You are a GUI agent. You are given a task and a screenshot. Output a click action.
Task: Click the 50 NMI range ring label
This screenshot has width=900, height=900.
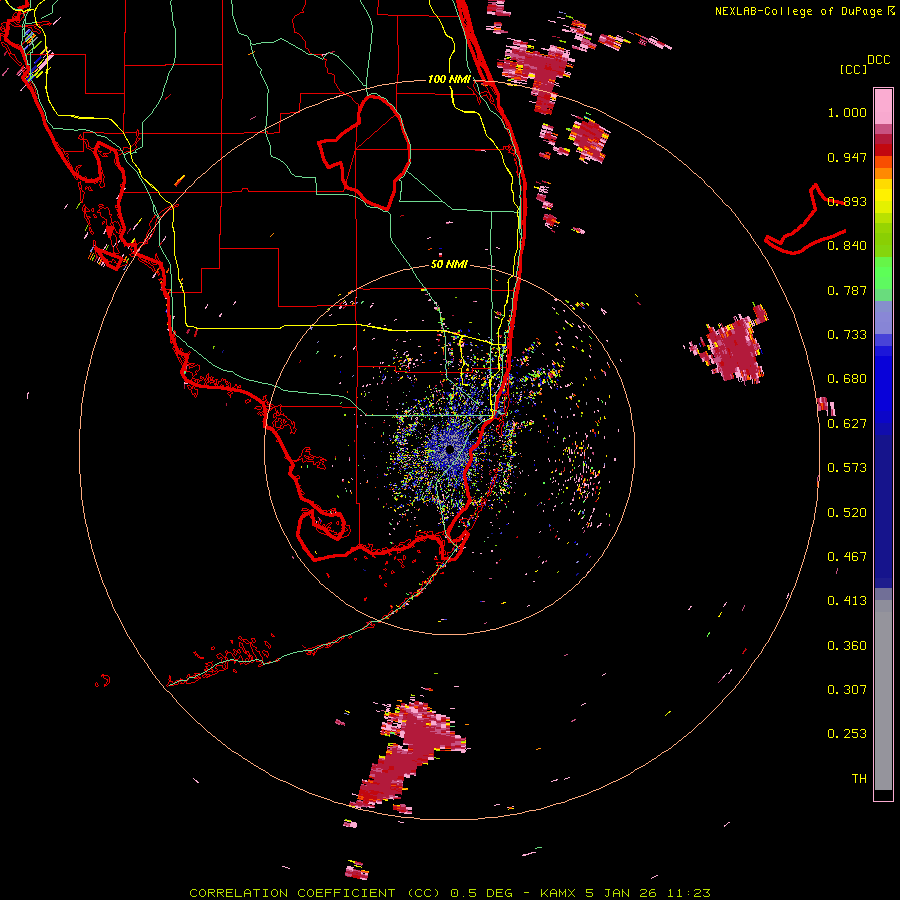[449, 265]
